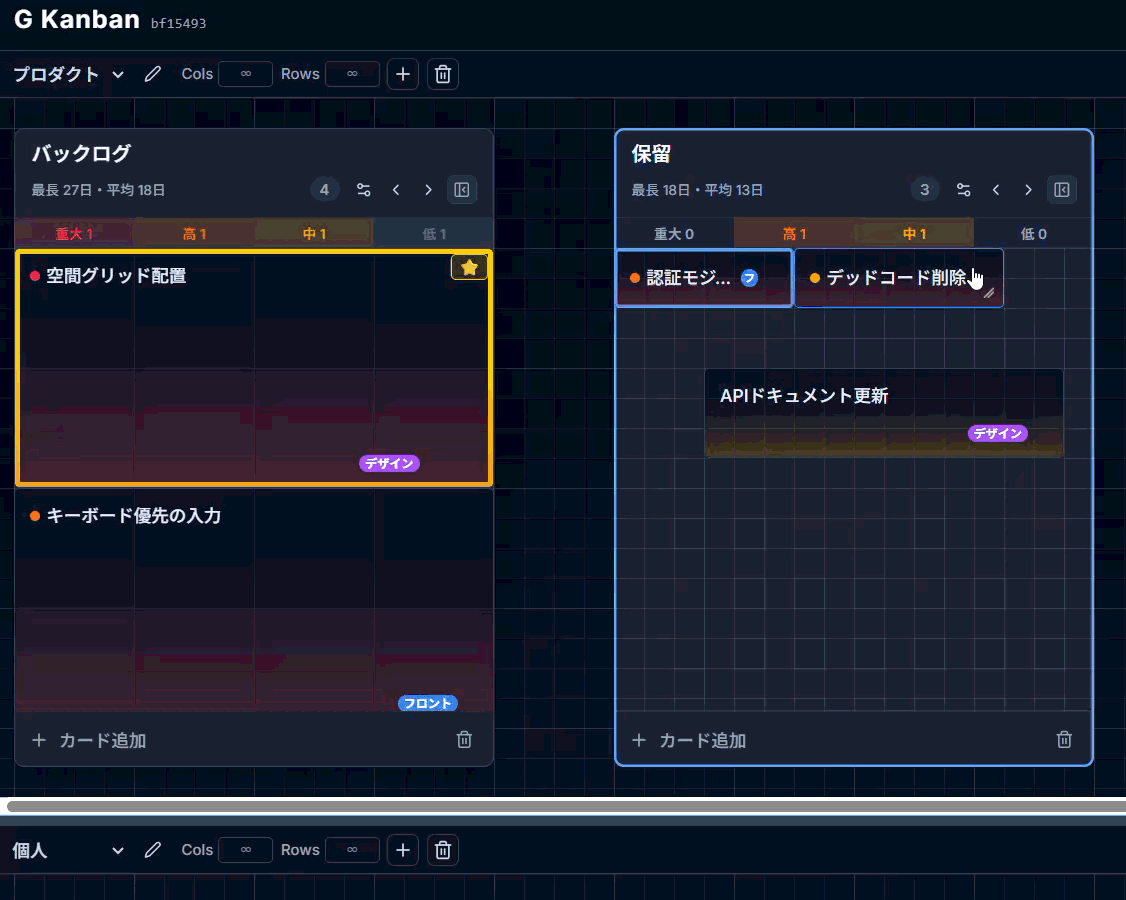This screenshot has width=1126, height=900.
Task: Add a column with plus in 個人 toolbar
Action: [x=403, y=850]
